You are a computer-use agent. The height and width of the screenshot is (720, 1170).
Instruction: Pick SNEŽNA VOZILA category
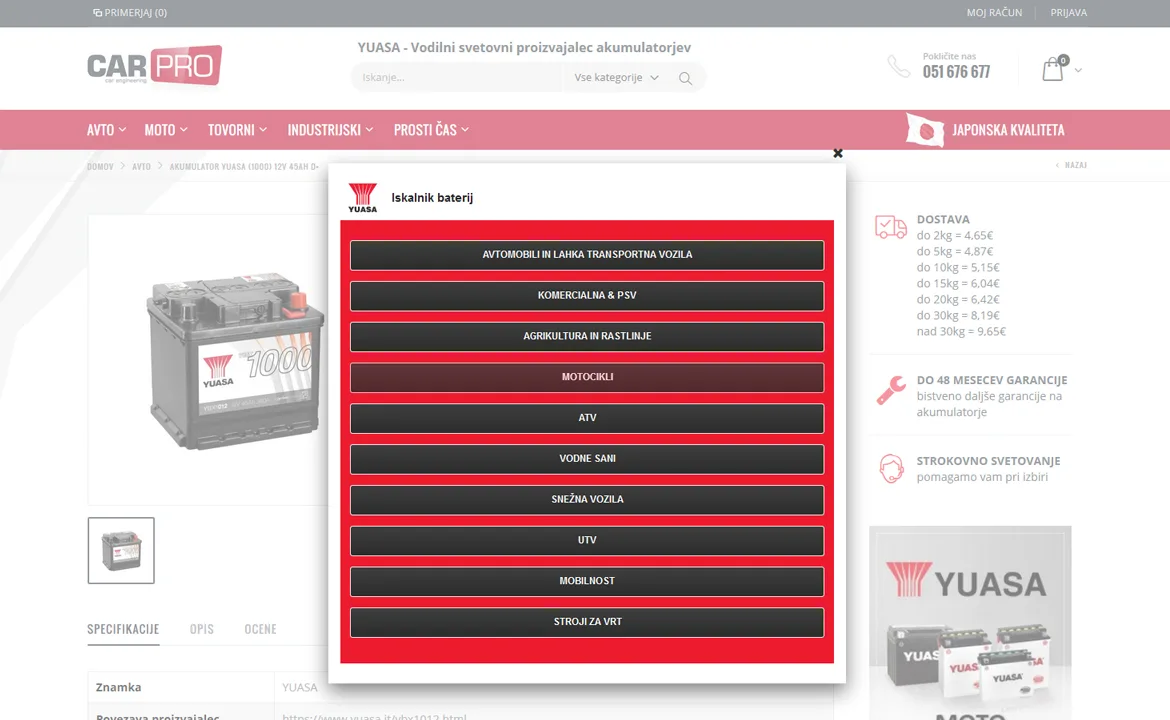[587, 500]
